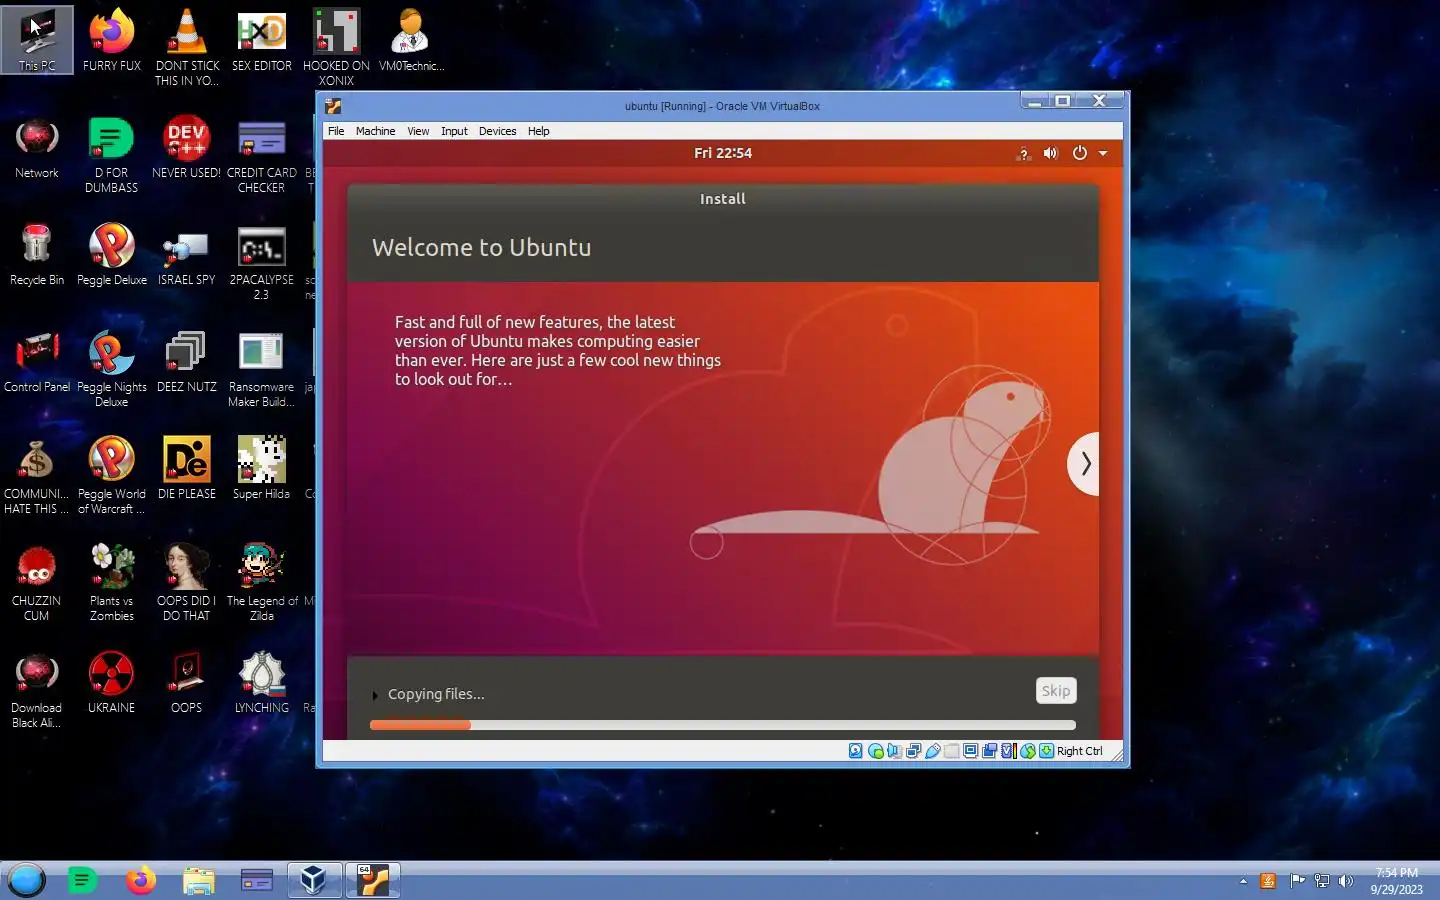
Task: Click the mouse integration indicator in VirtualBox
Action: click(x=1027, y=751)
